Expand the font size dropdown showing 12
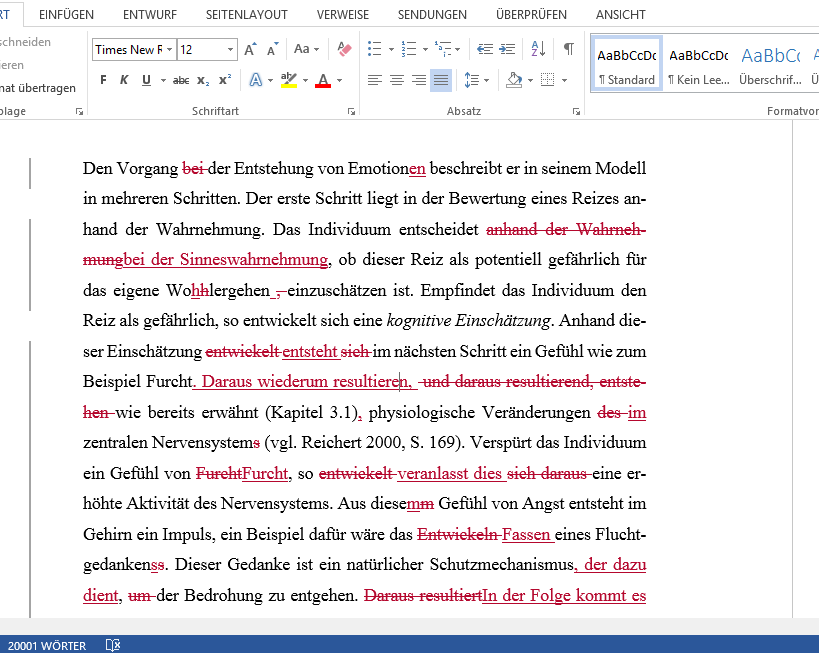 pyautogui.click(x=231, y=49)
